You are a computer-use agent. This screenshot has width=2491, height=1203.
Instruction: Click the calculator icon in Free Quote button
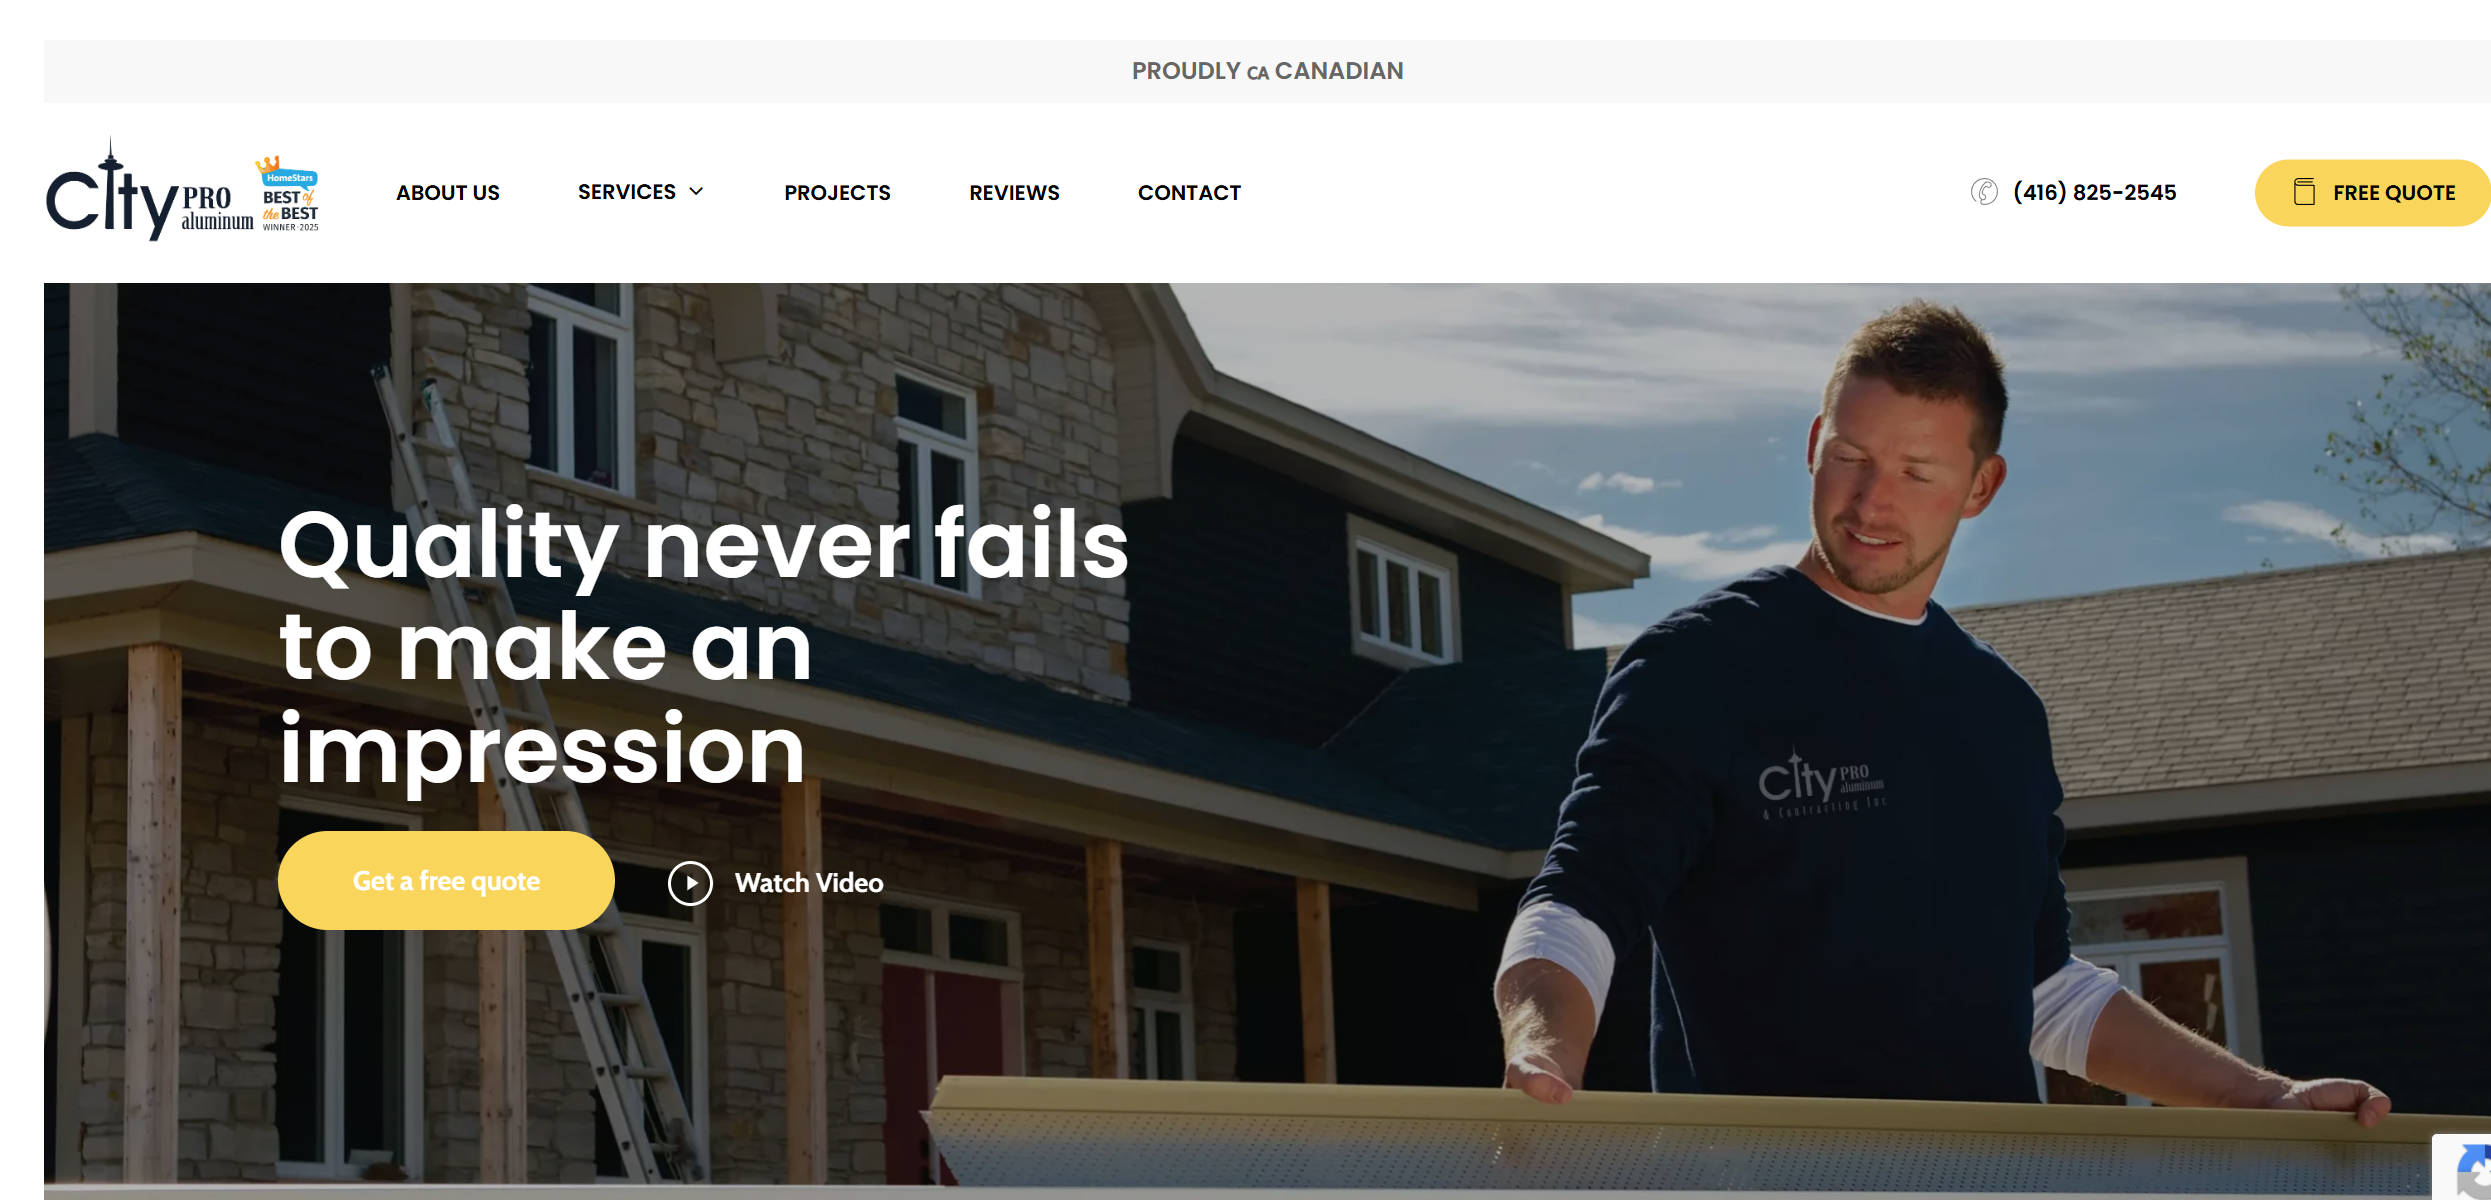2304,192
